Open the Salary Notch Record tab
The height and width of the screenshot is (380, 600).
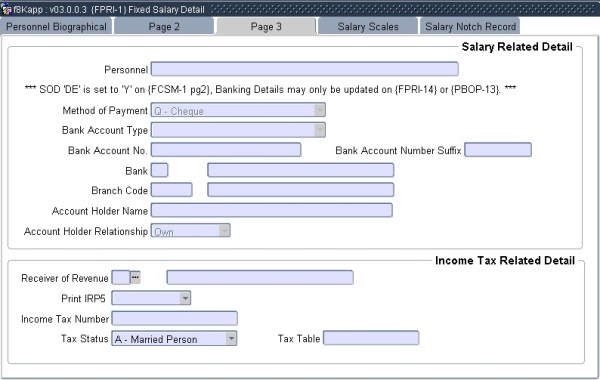(x=470, y=26)
